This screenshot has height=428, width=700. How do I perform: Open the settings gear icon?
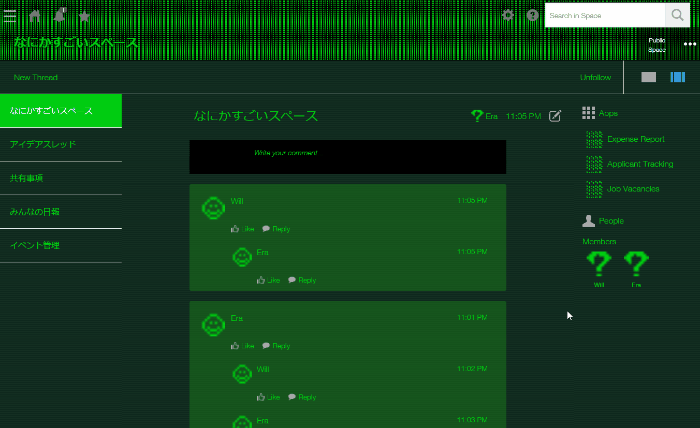pyautogui.click(x=508, y=16)
